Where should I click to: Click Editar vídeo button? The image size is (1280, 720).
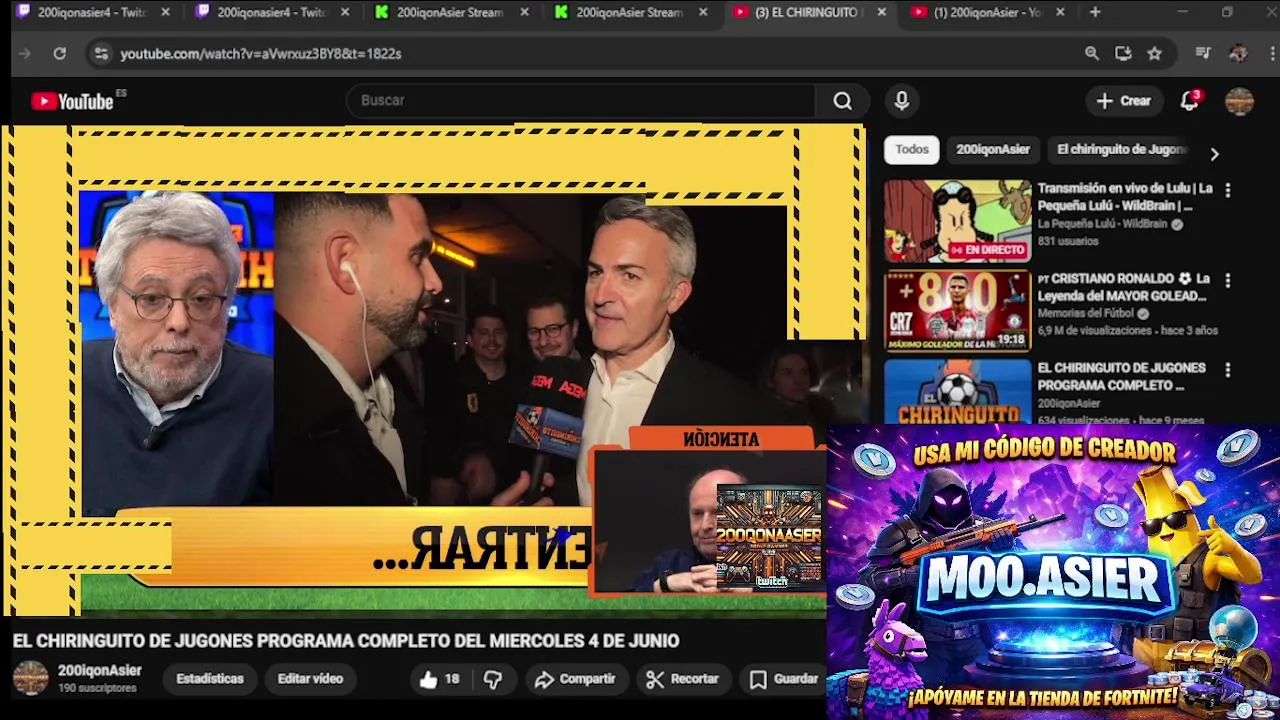(x=310, y=679)
